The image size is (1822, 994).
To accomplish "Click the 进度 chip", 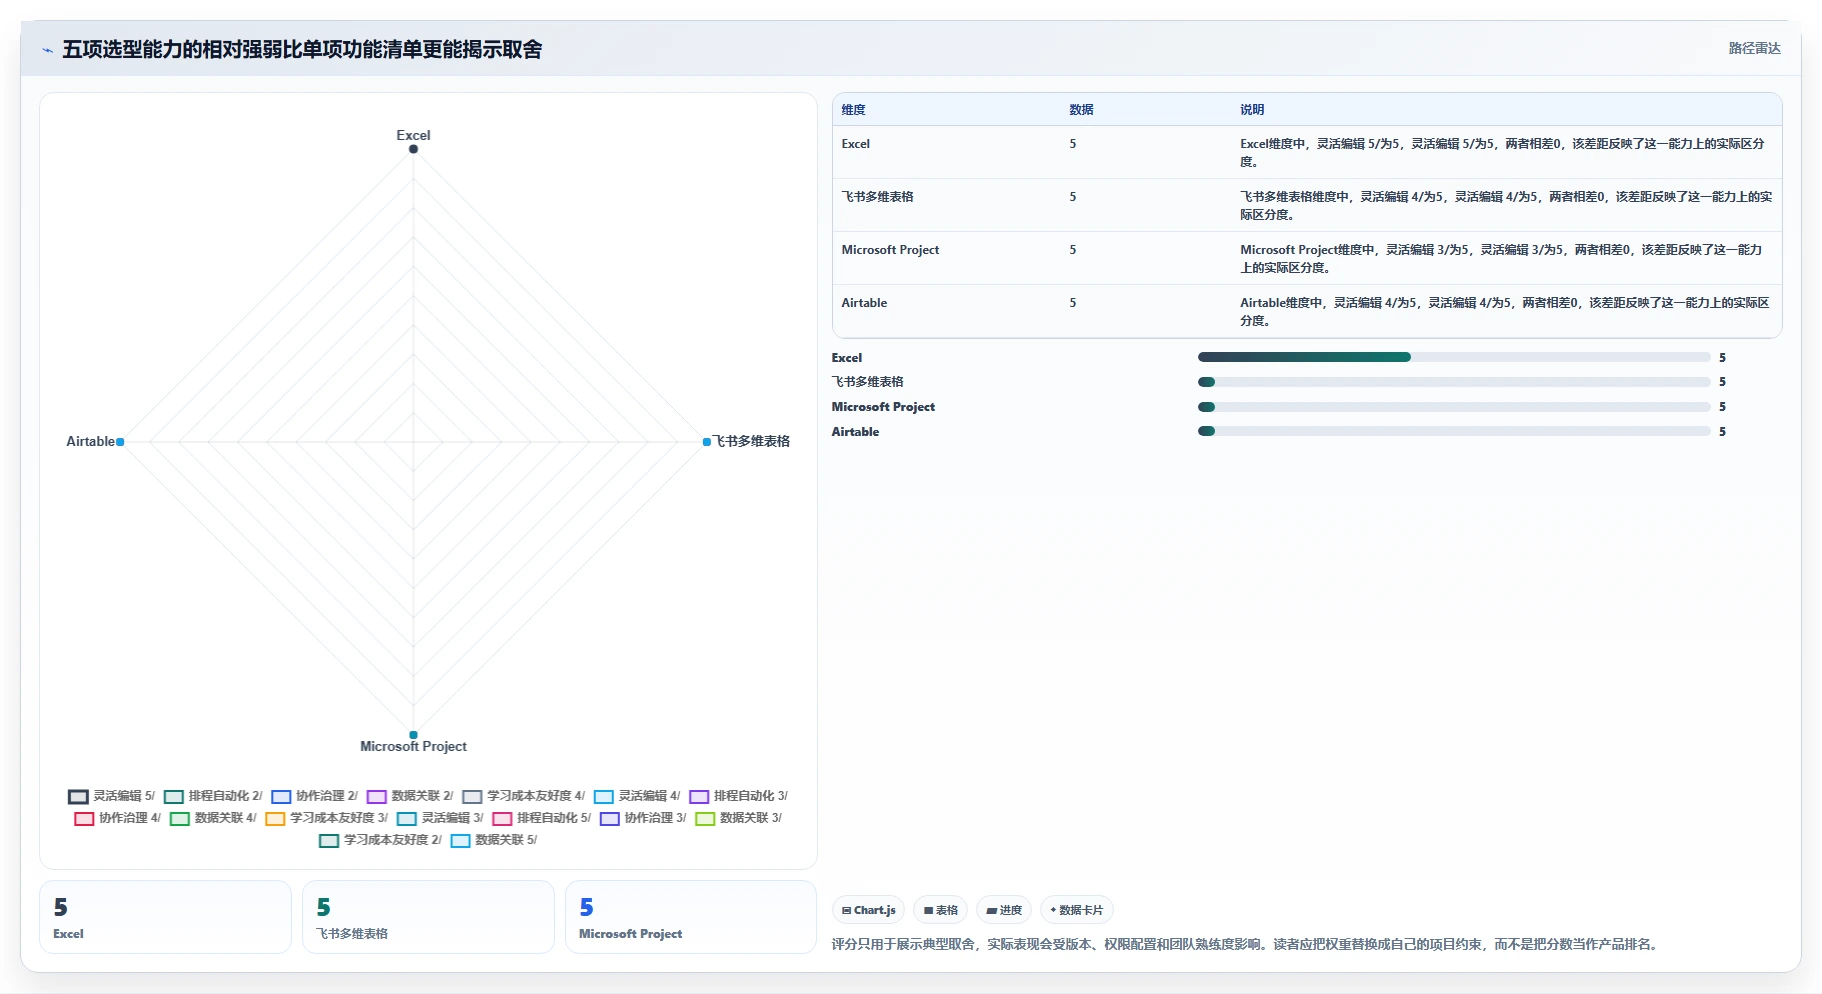I will point(1004,910).
